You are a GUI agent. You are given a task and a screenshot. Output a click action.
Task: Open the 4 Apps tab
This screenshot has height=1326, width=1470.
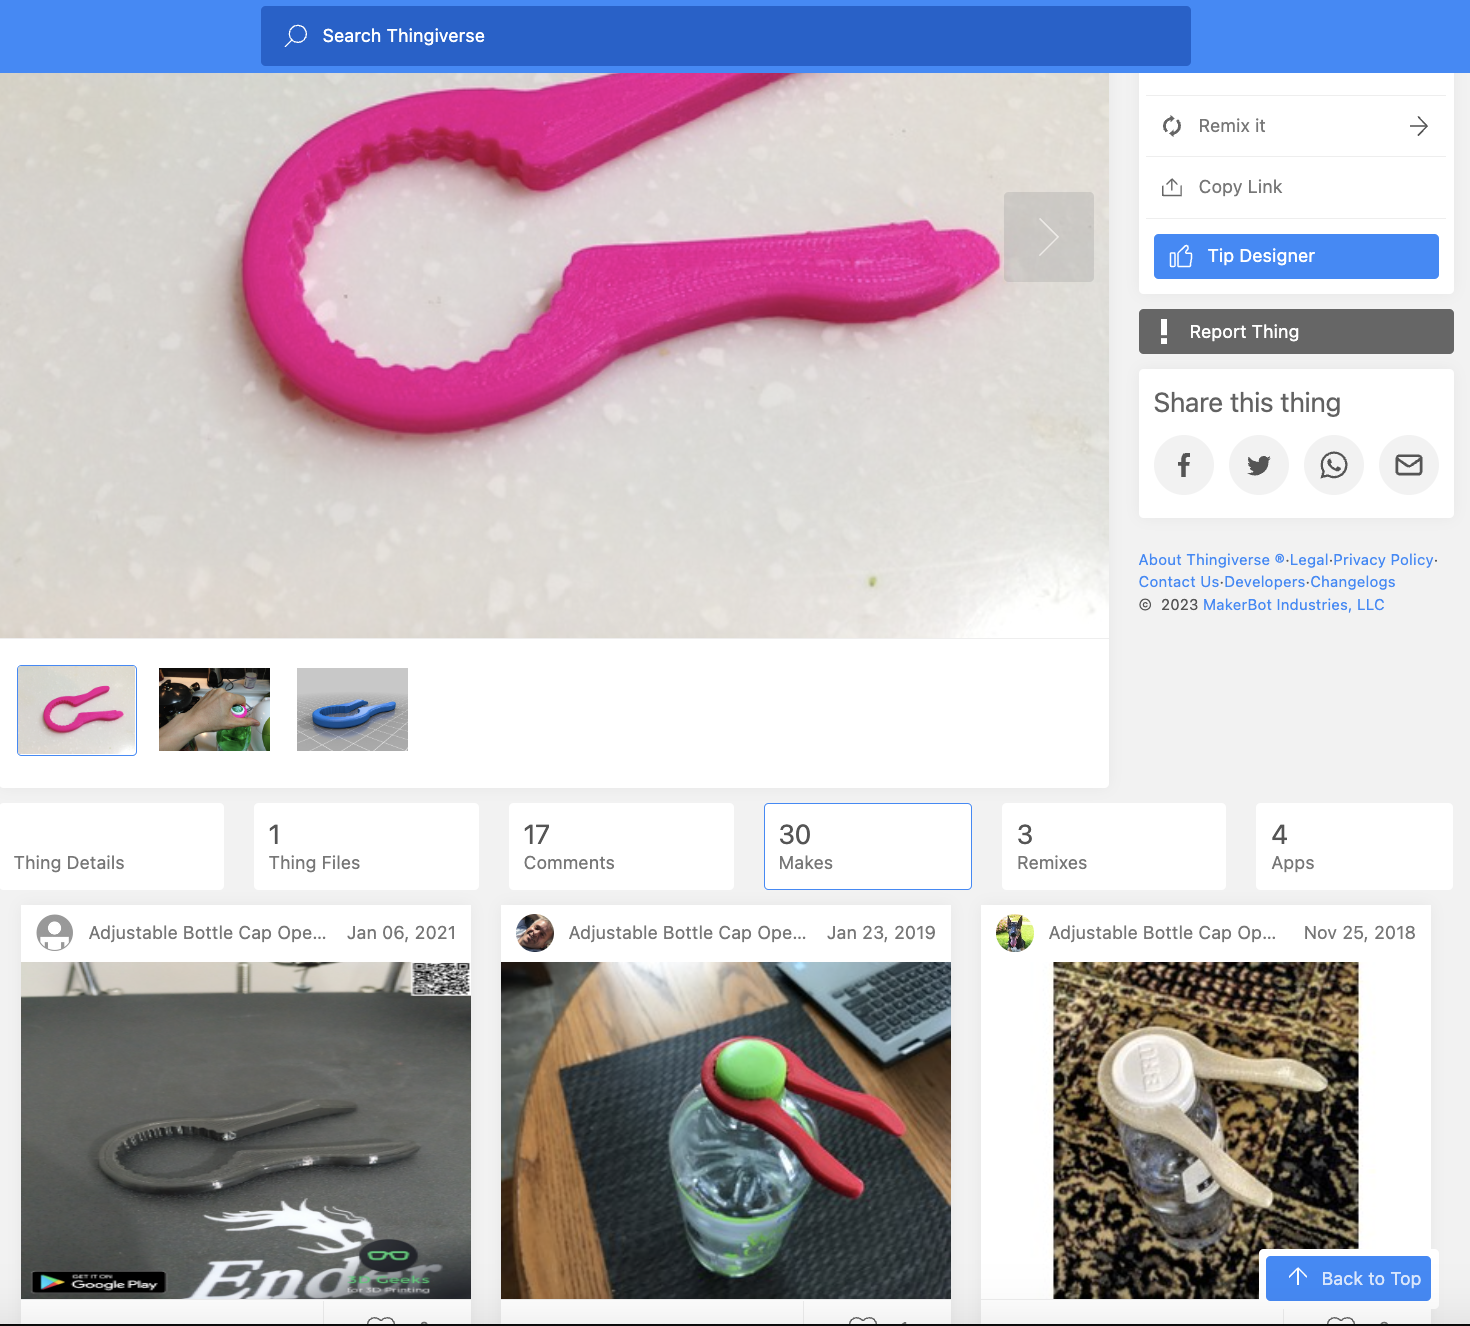point(1353,846)
